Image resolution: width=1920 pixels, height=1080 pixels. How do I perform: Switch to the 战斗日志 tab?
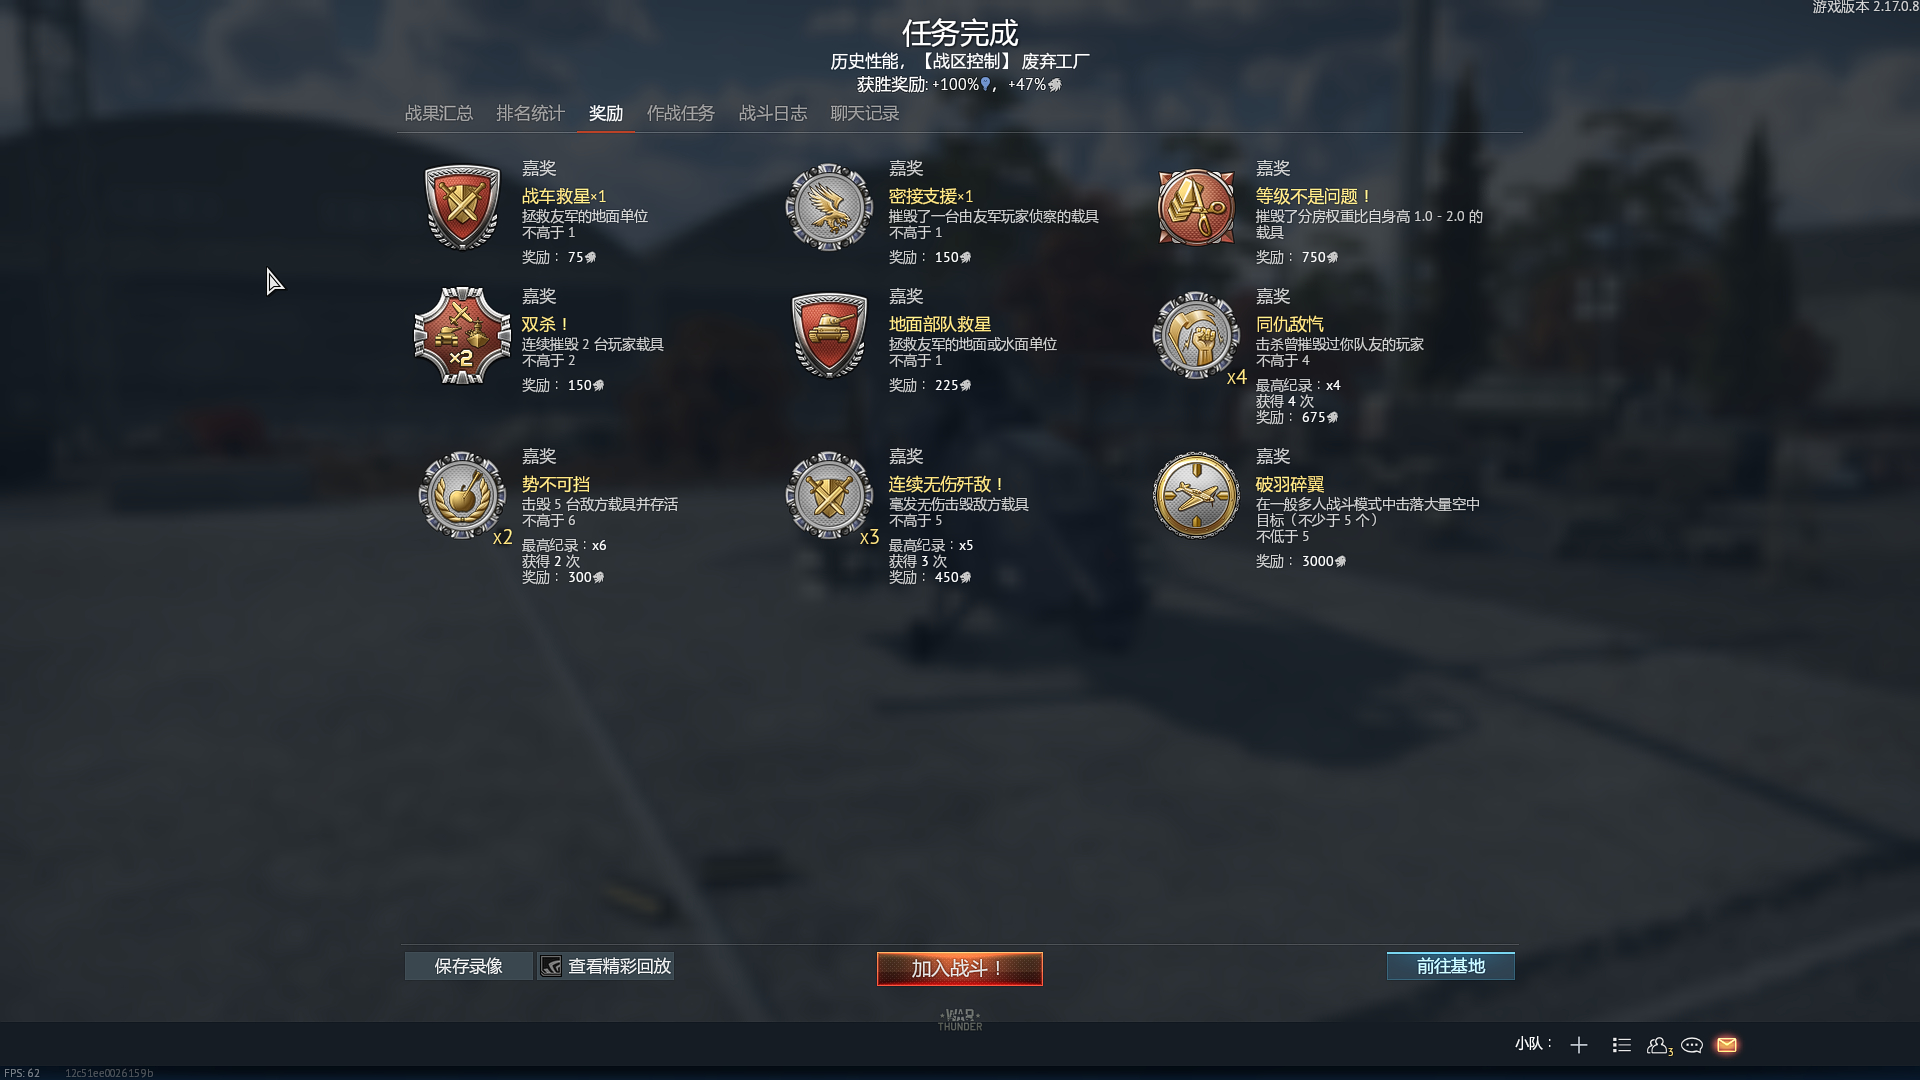(x=773, y=113)
